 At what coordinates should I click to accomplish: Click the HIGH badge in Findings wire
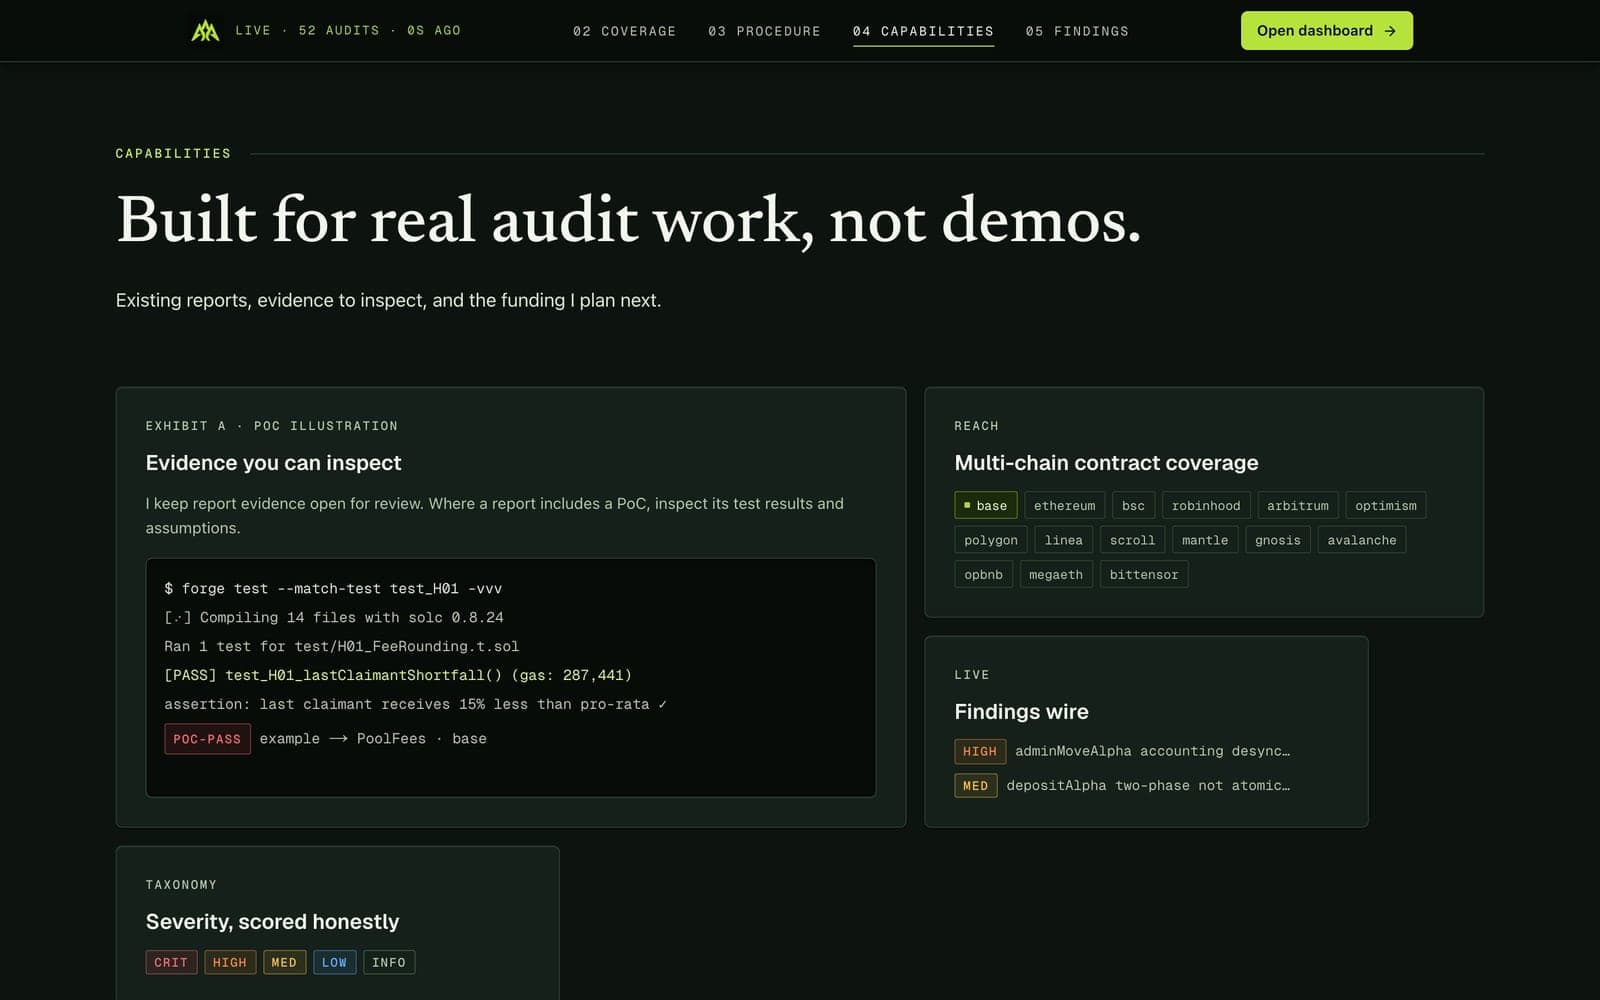click(980, 751)
